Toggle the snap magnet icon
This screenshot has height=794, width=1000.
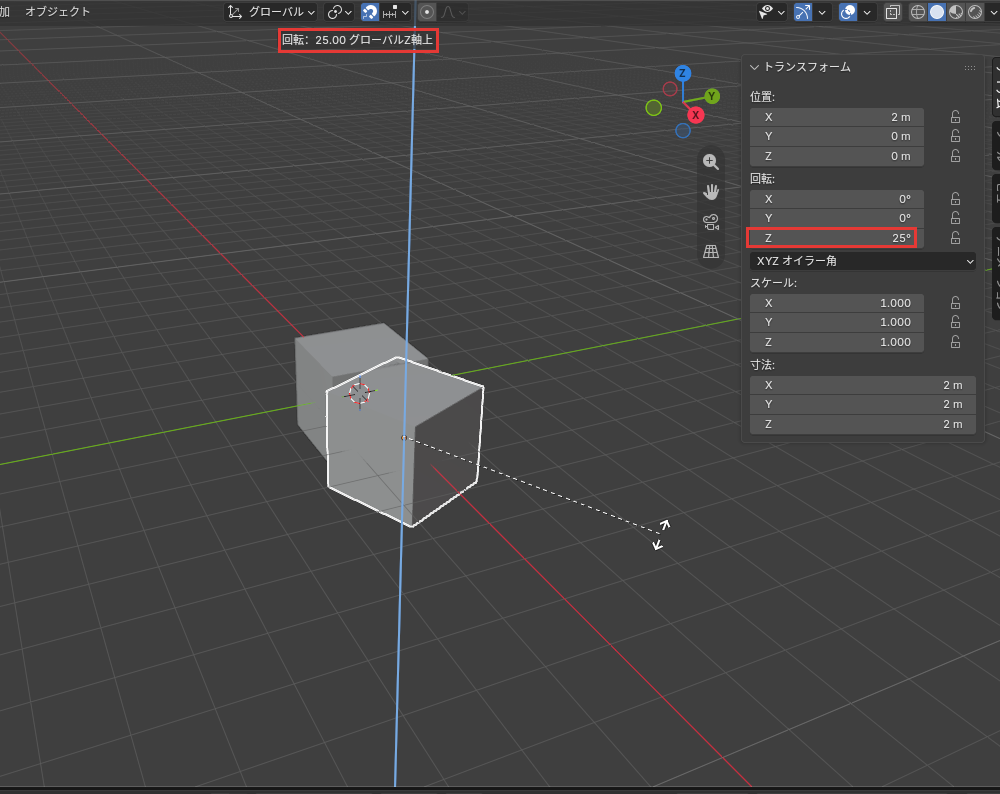(370, 12)
